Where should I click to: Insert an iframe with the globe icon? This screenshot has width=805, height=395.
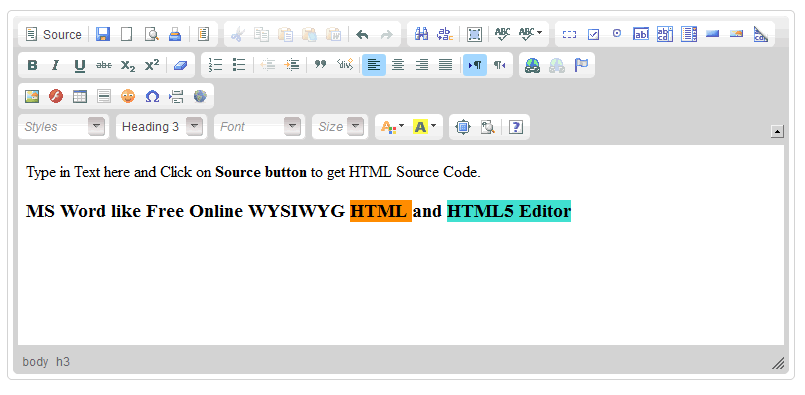[200, 96]
